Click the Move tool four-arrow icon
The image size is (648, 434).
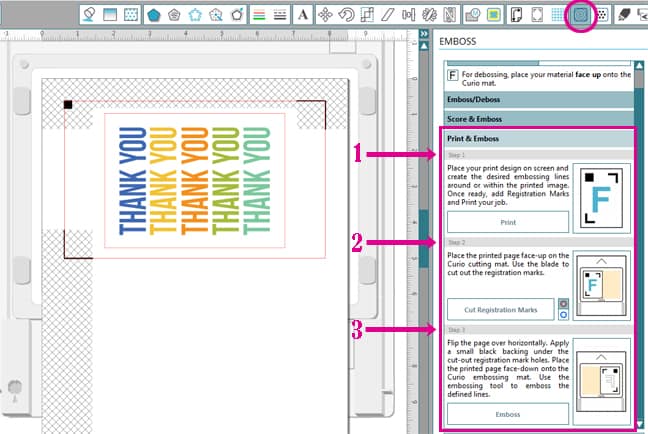[x=325, y=15]
